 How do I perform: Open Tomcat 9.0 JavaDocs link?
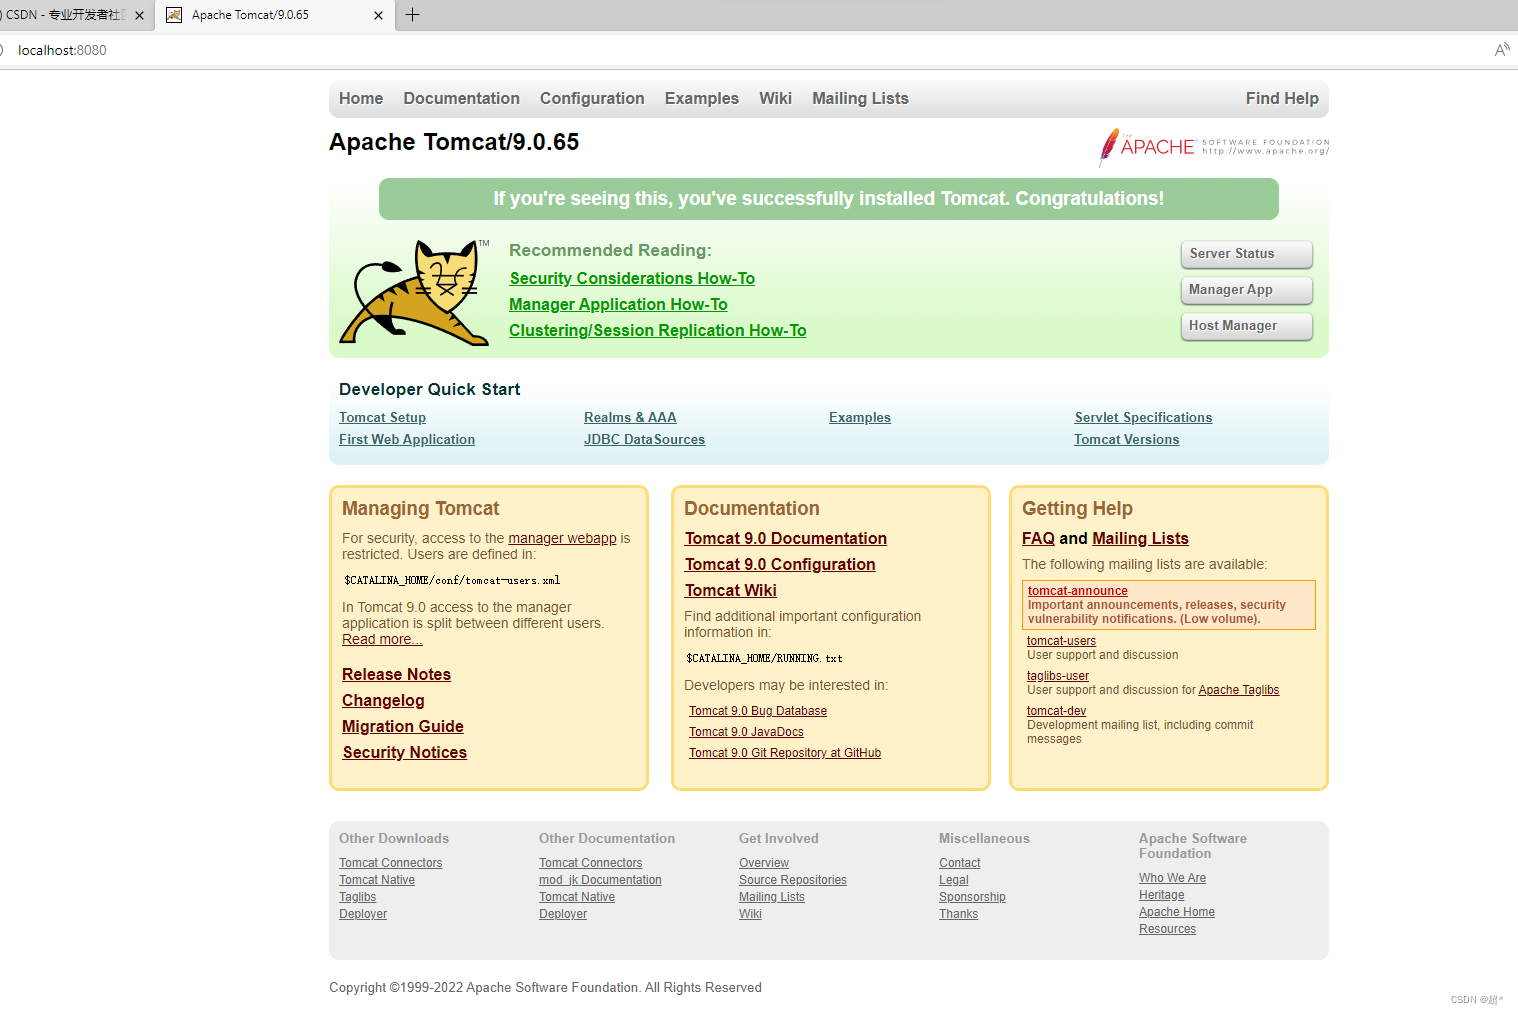click(746, 732)
